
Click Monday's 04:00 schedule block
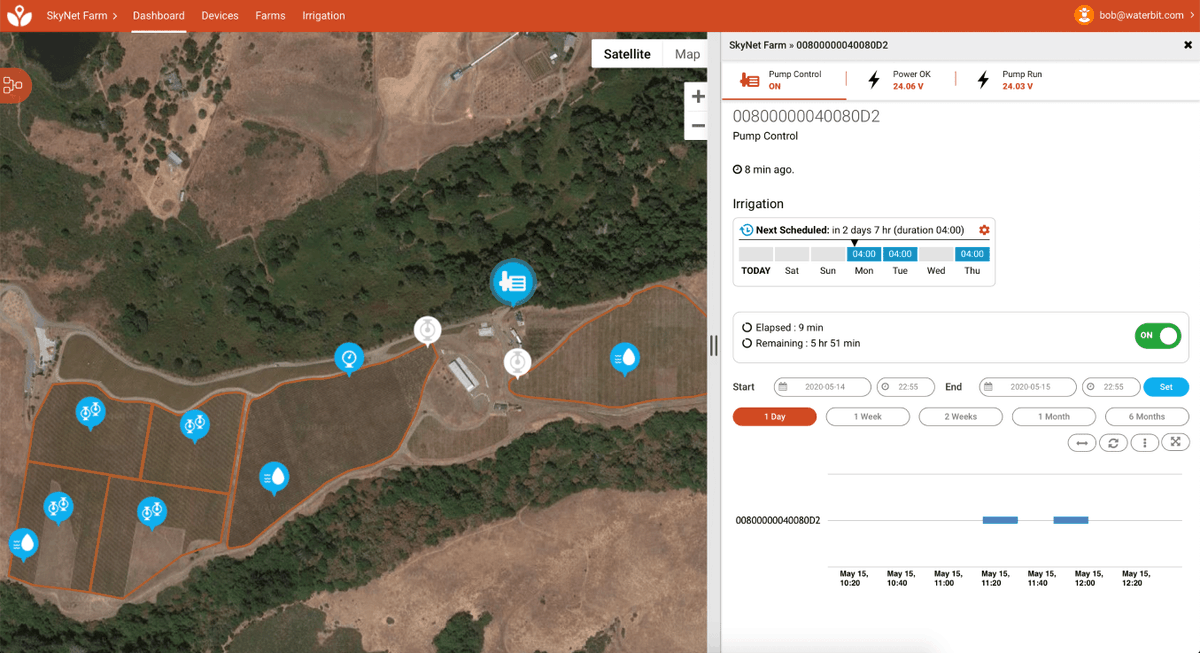click(x=864, y=254)
